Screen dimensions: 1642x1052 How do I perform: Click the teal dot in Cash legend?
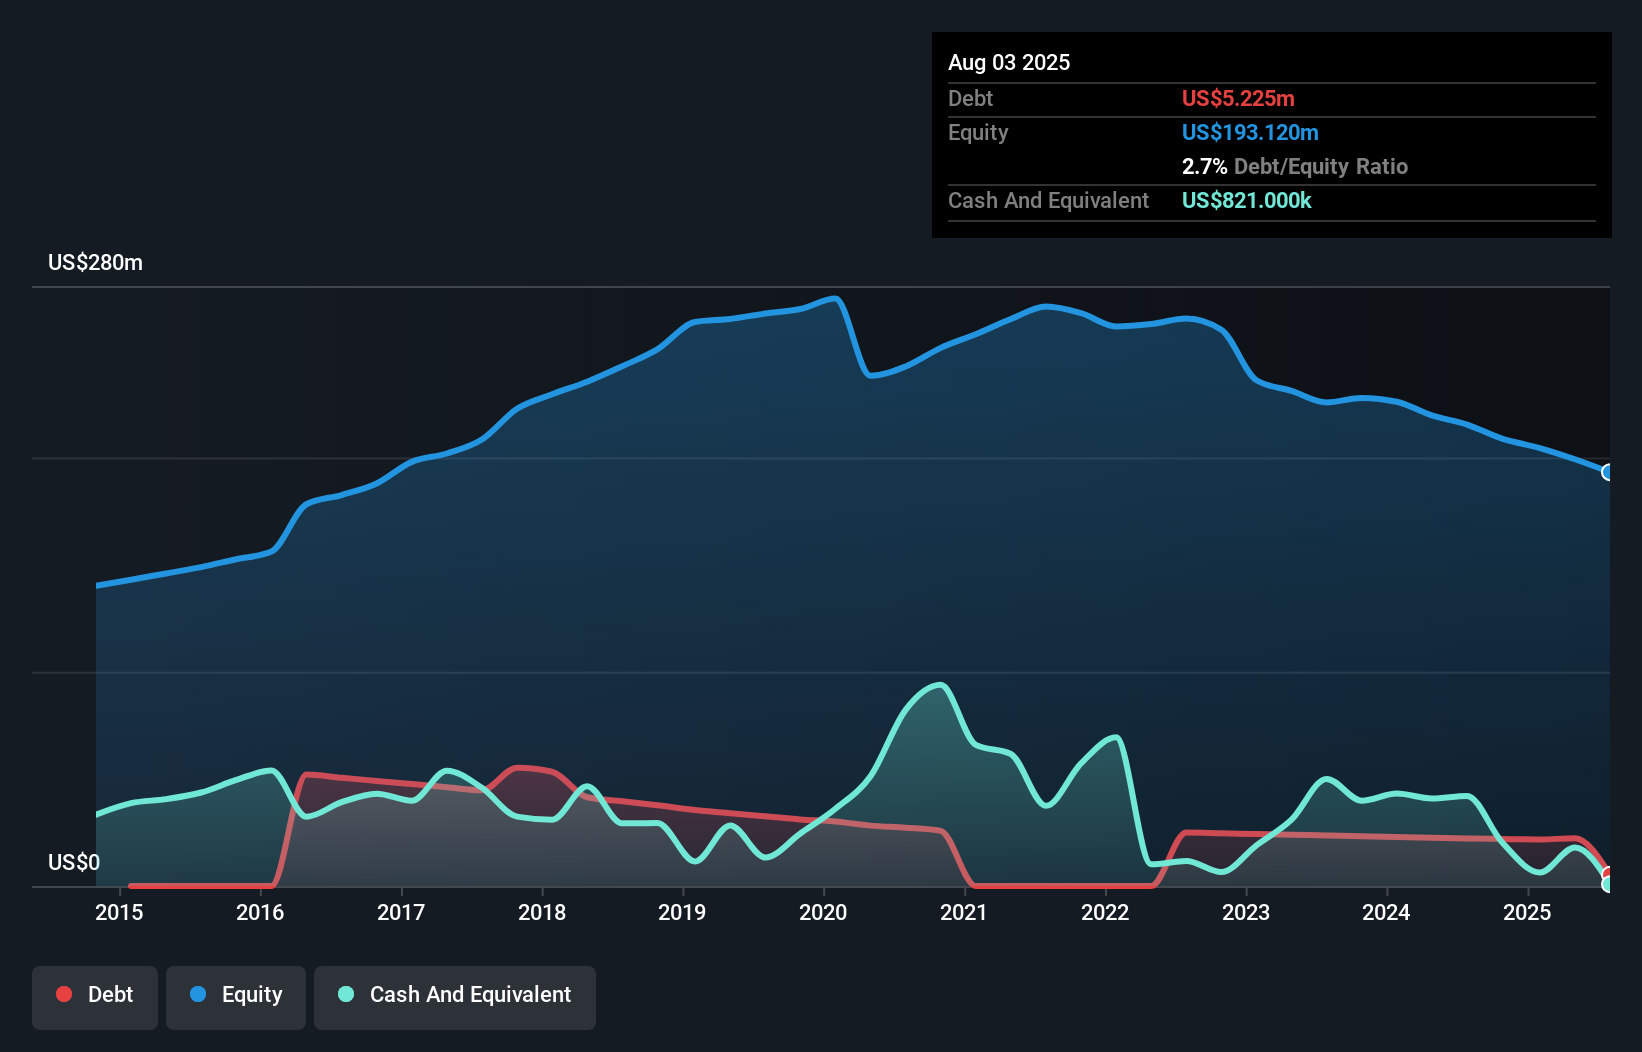click(x=346, y=994)
